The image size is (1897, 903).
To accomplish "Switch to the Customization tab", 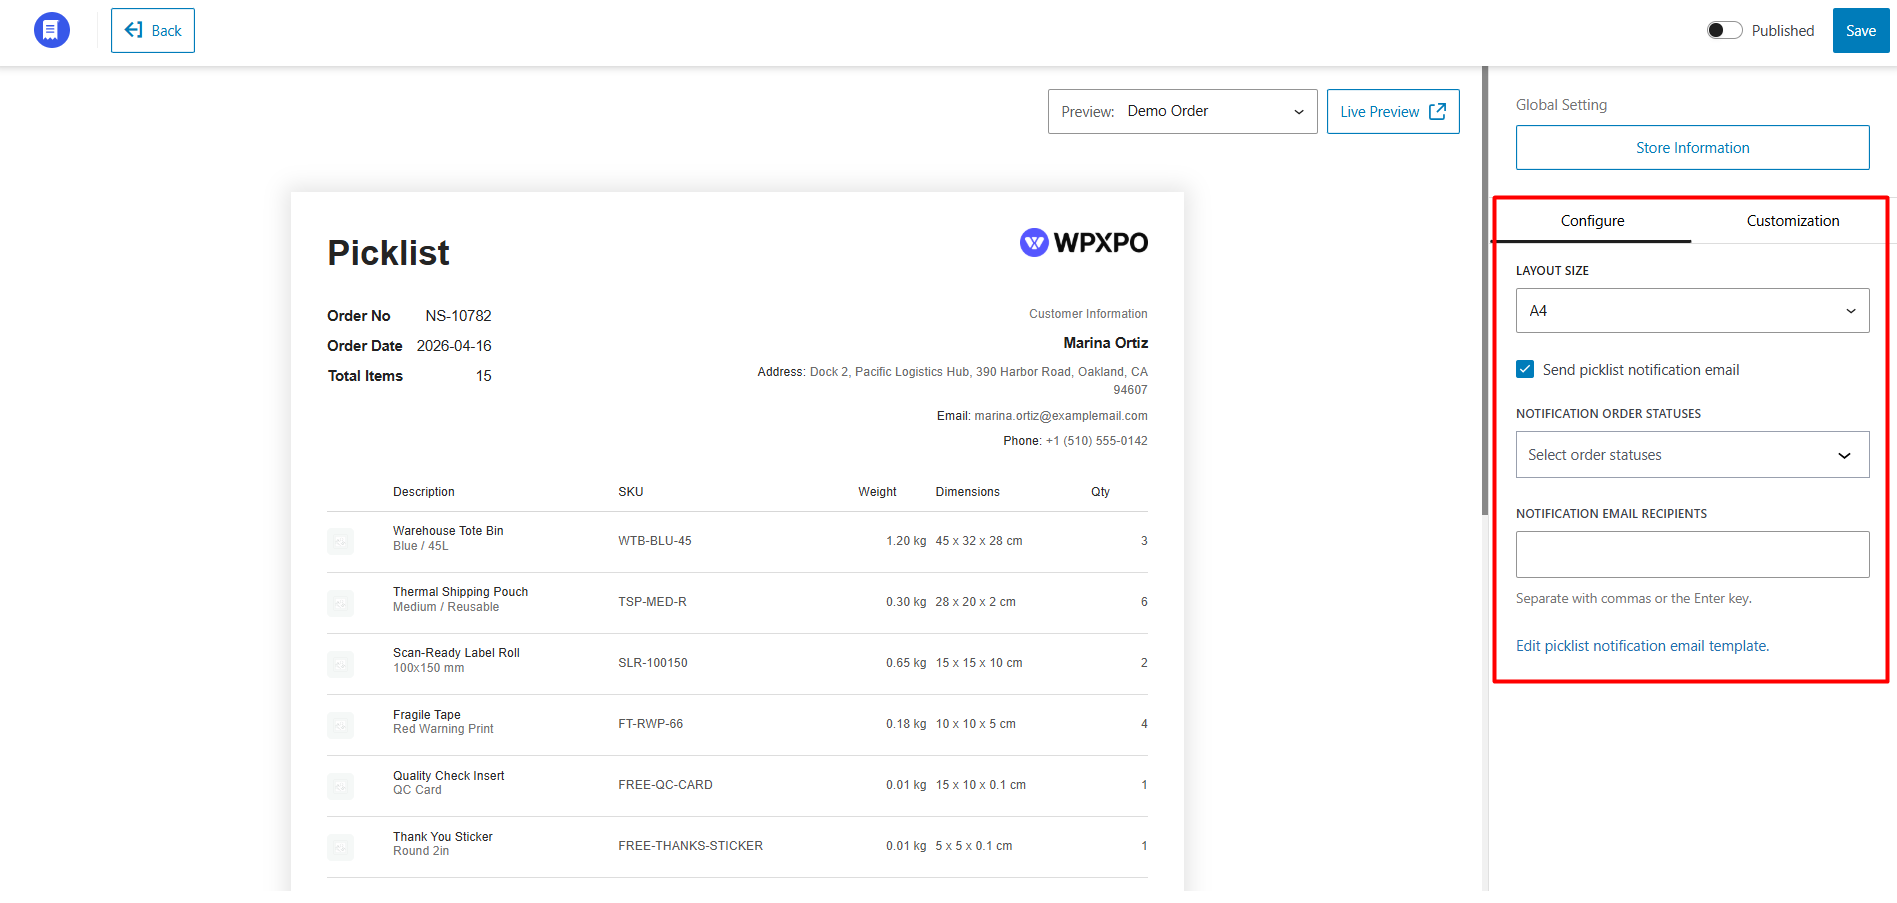I will click(1792, 221).
